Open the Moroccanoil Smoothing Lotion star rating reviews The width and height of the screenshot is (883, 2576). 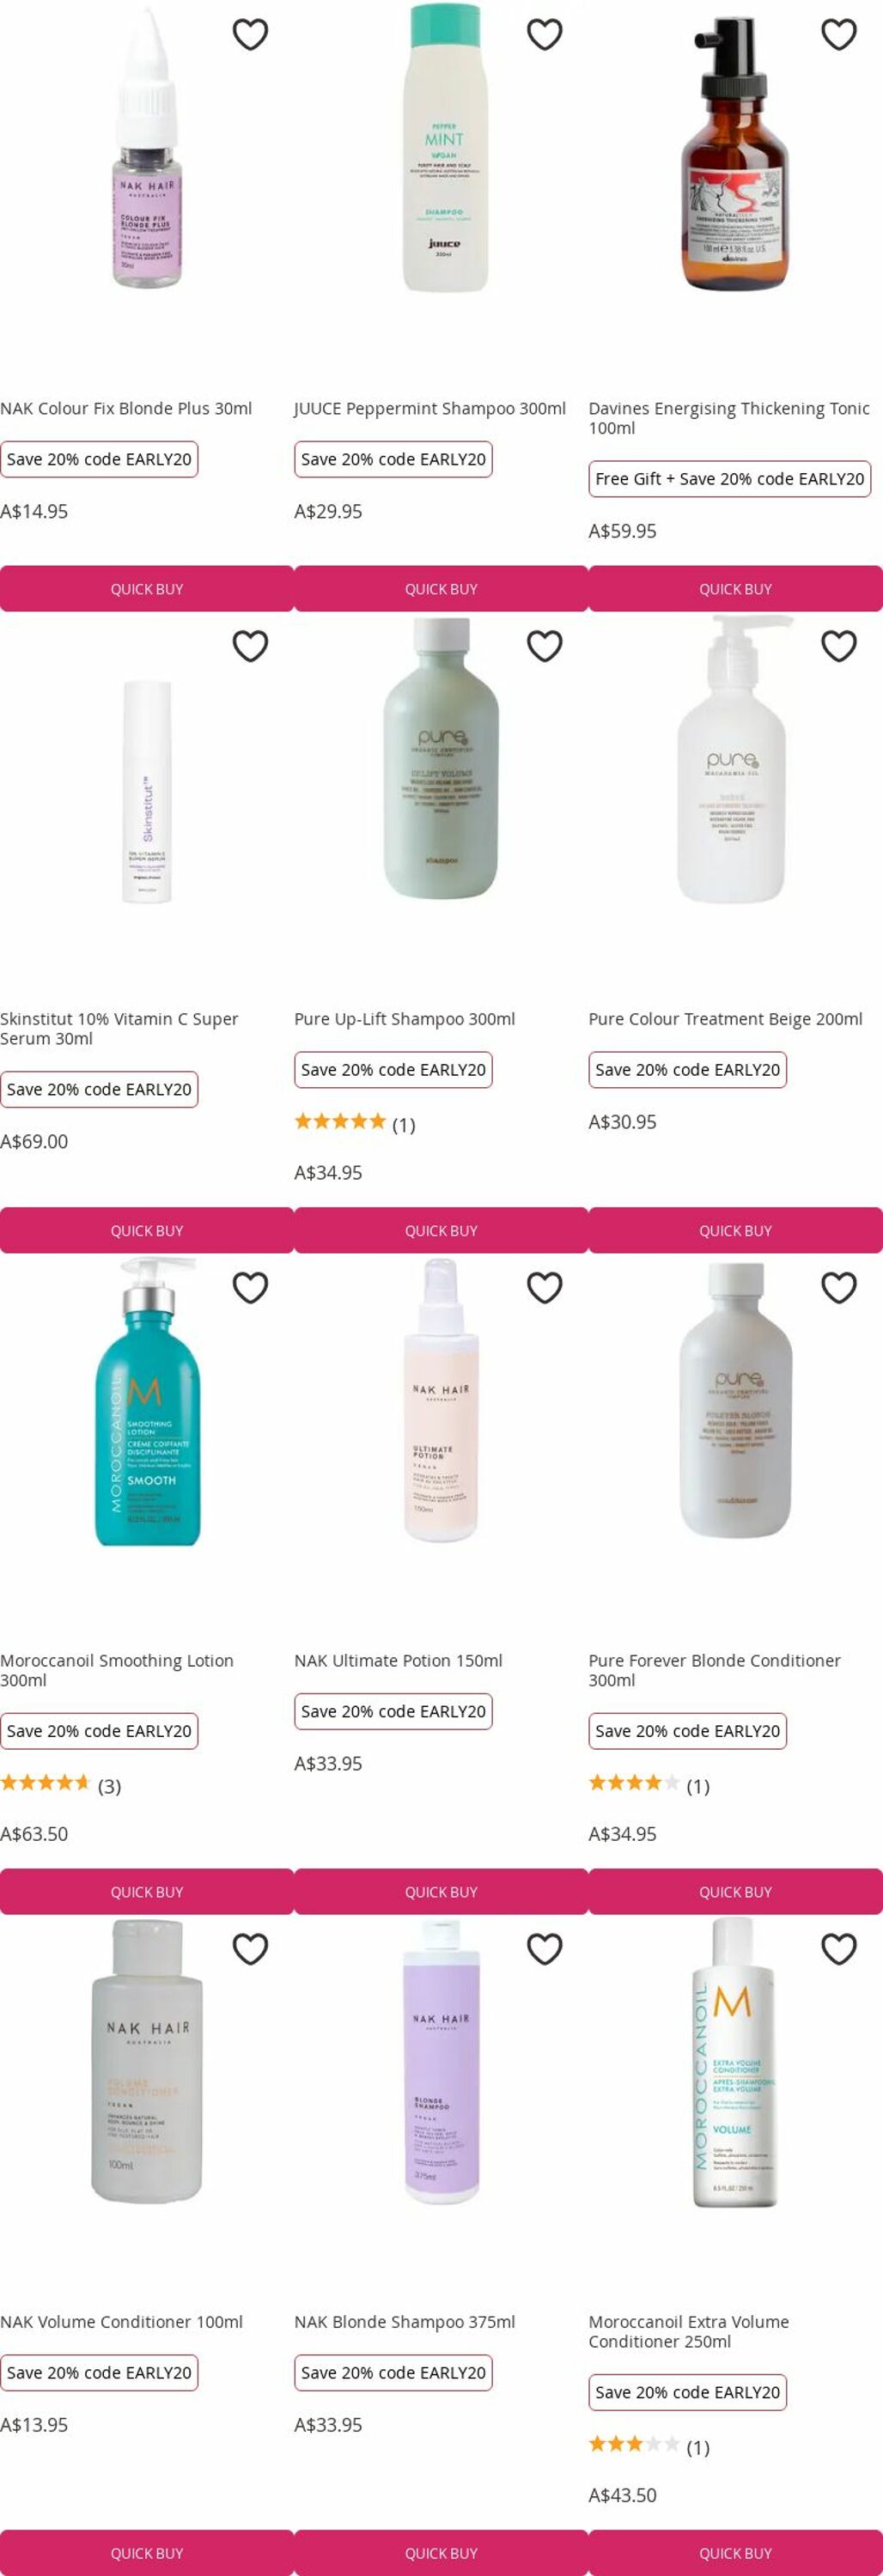coord(60,1785)
